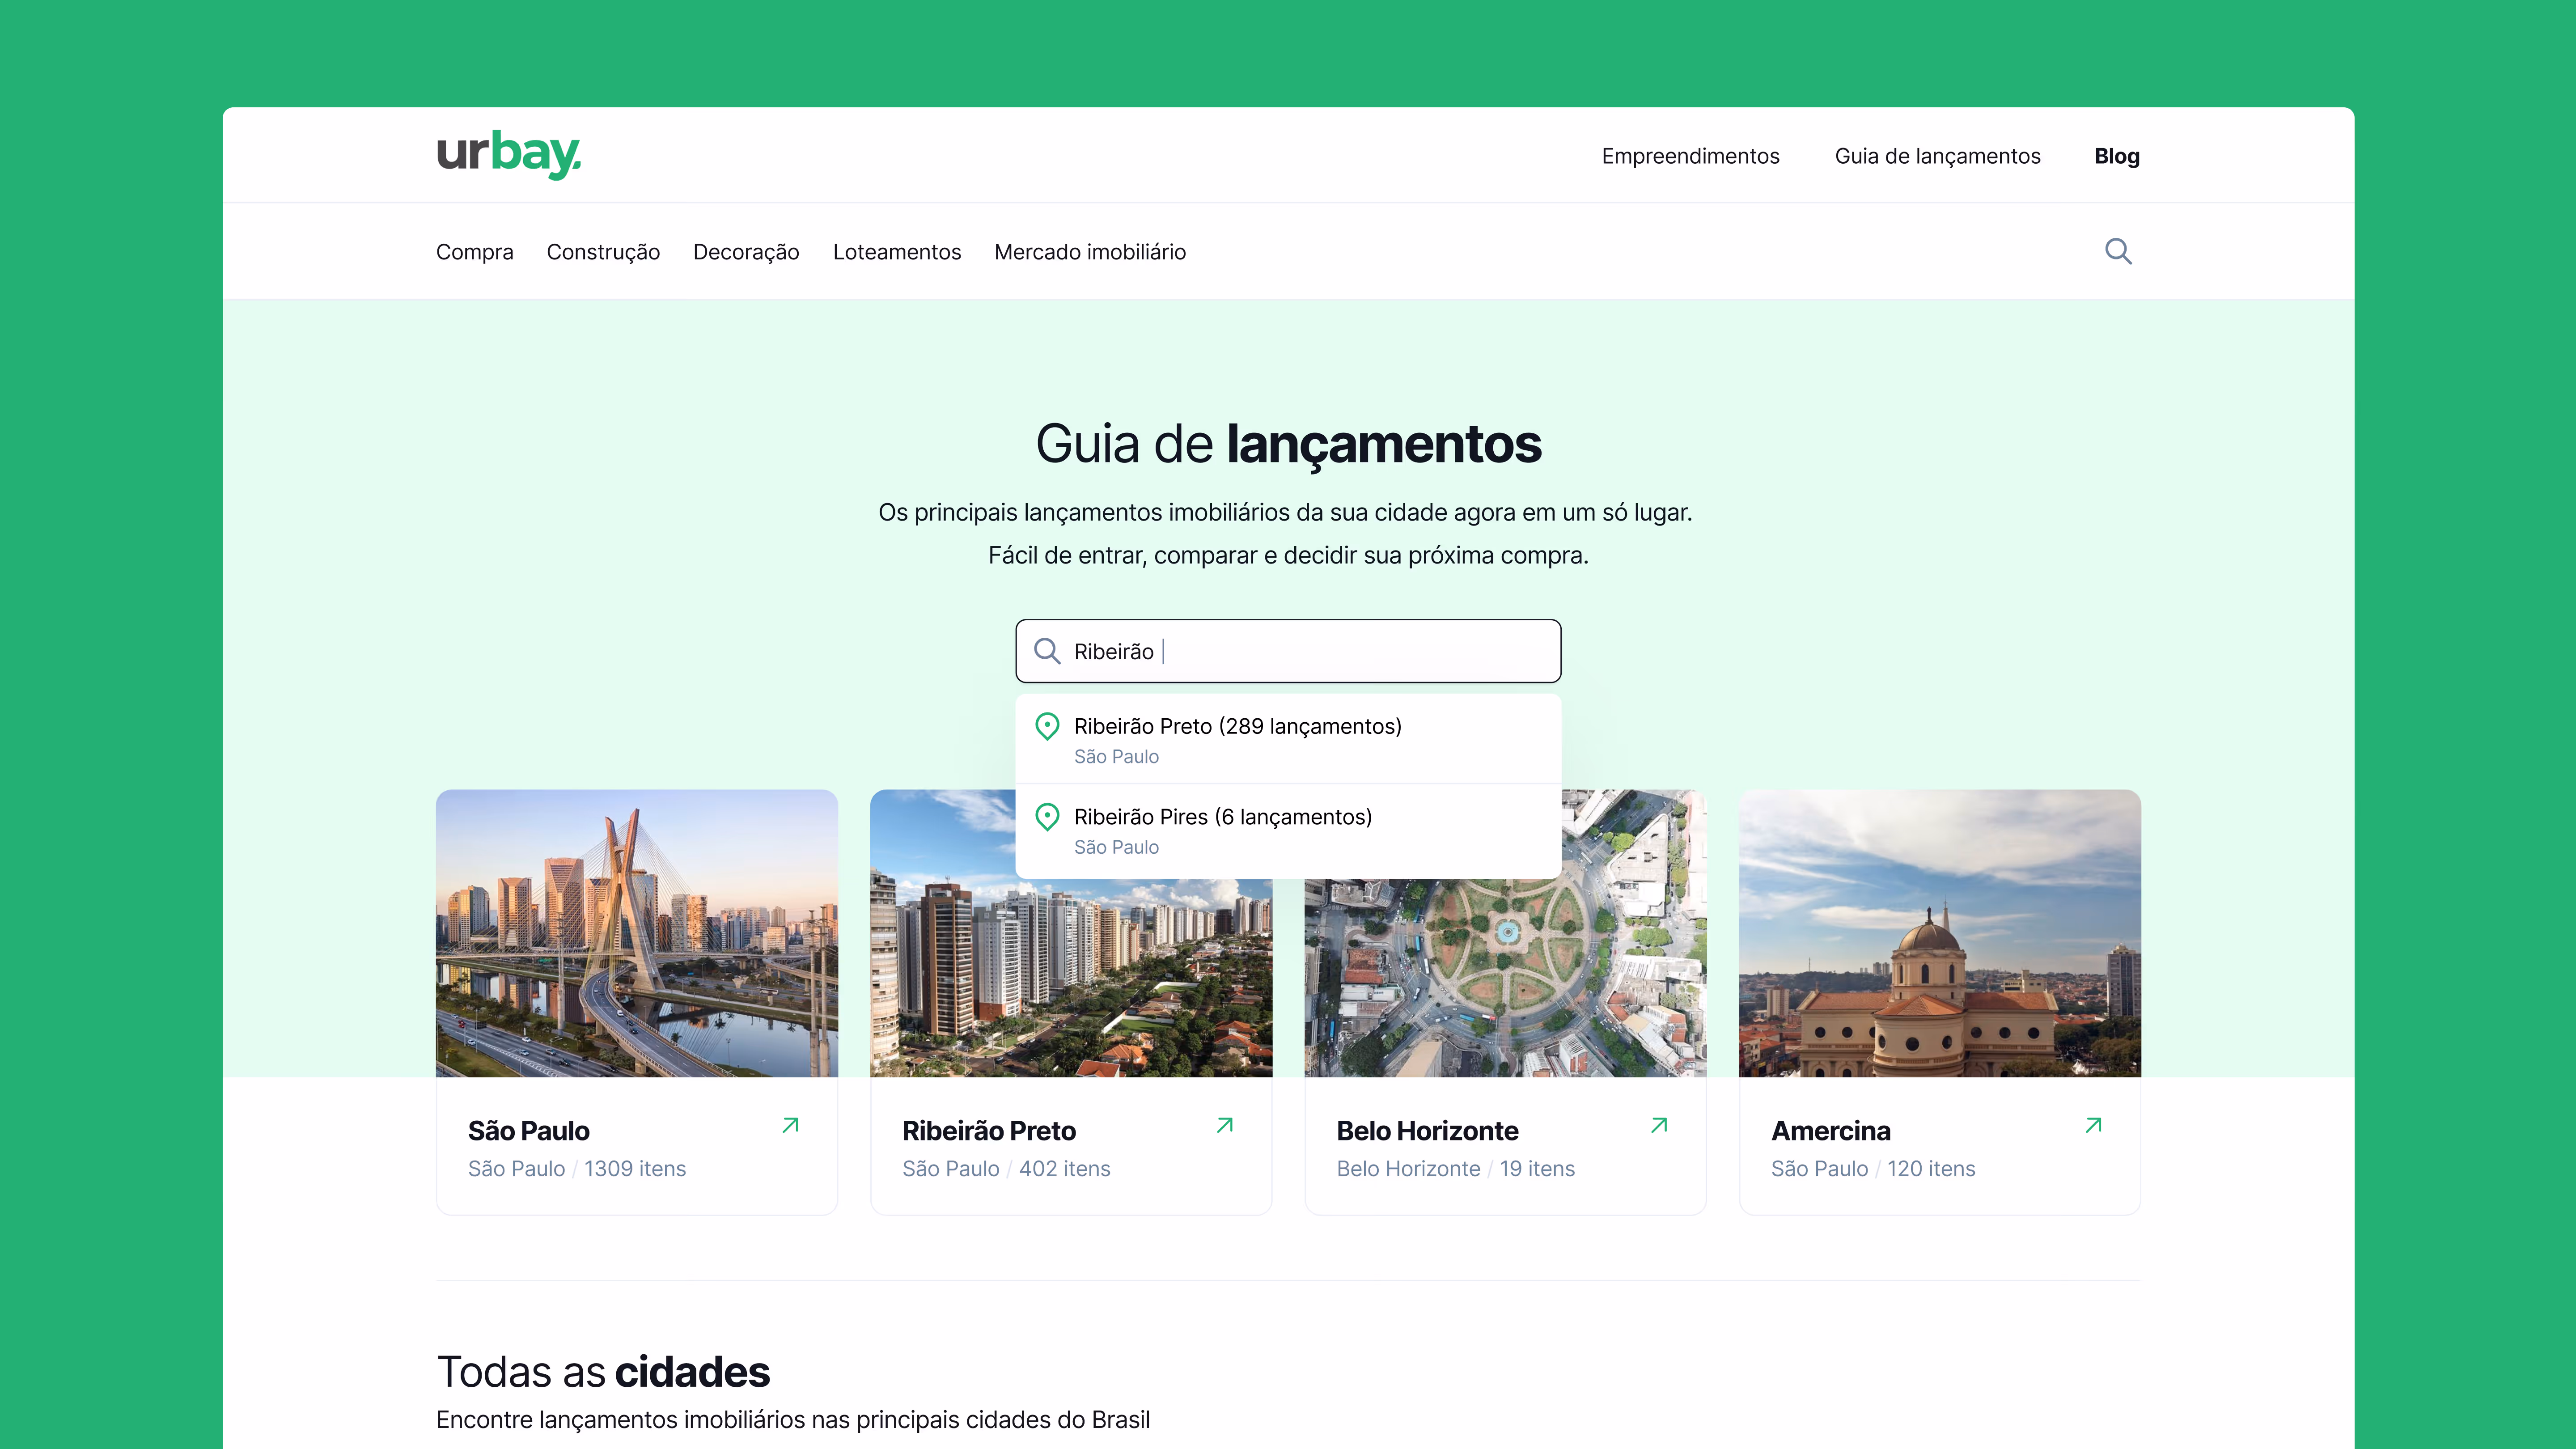Focus the Ribeirão search input field
Viewport: 2576px width, 1449px height.
[1288, 651]
